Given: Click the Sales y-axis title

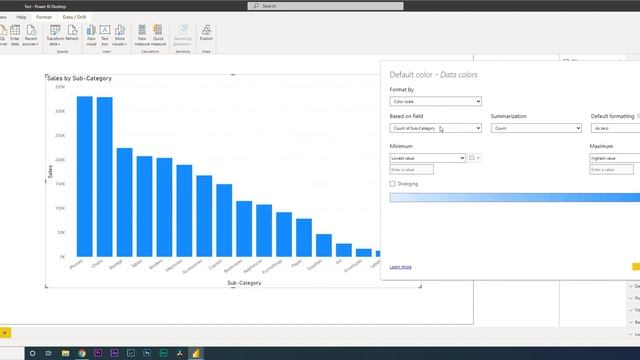Looking at the screenshot, I should [x=50, y=171].
